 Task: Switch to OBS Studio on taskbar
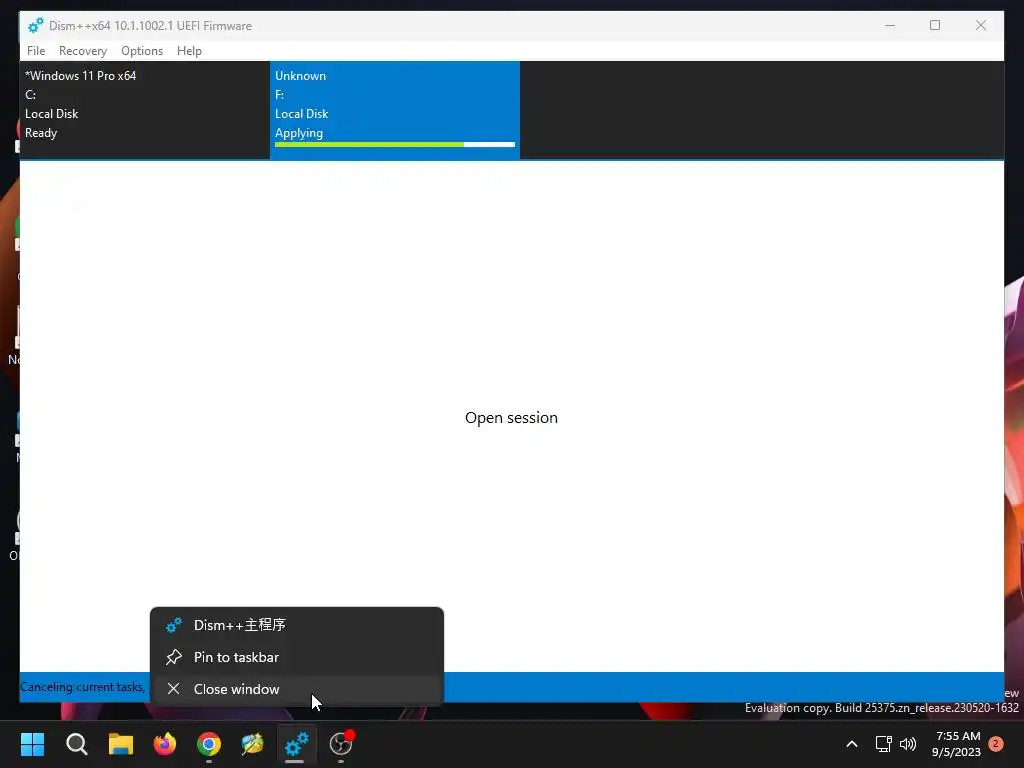tap(340, 744)
